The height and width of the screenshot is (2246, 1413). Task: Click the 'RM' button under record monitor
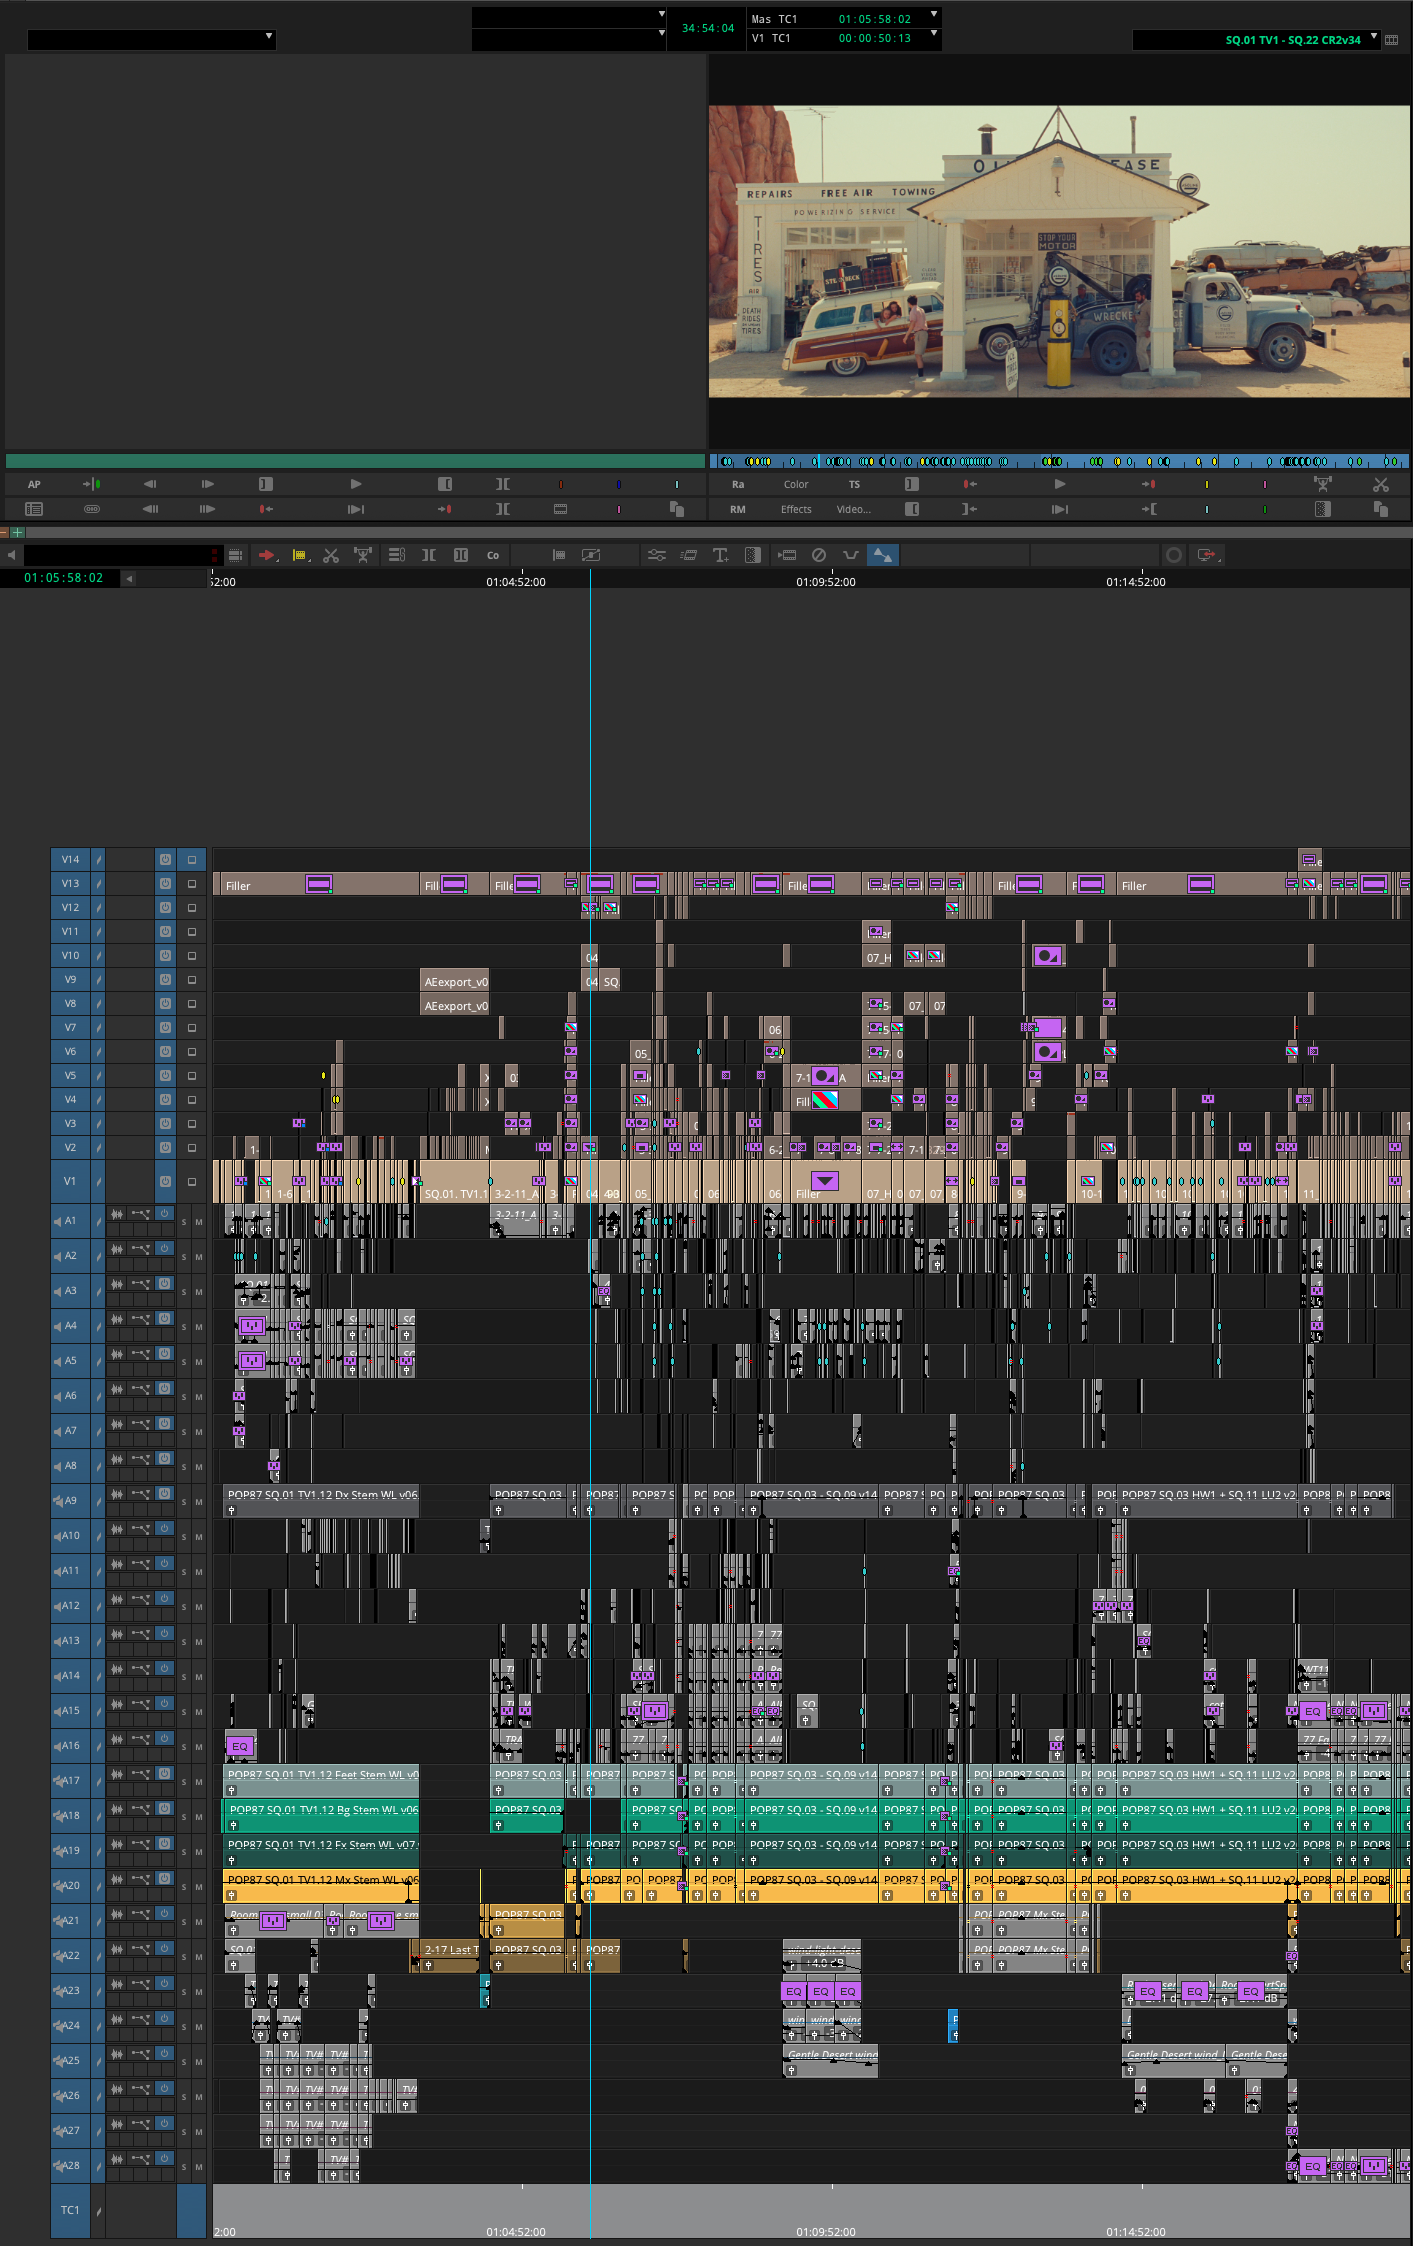pos(738,509)
